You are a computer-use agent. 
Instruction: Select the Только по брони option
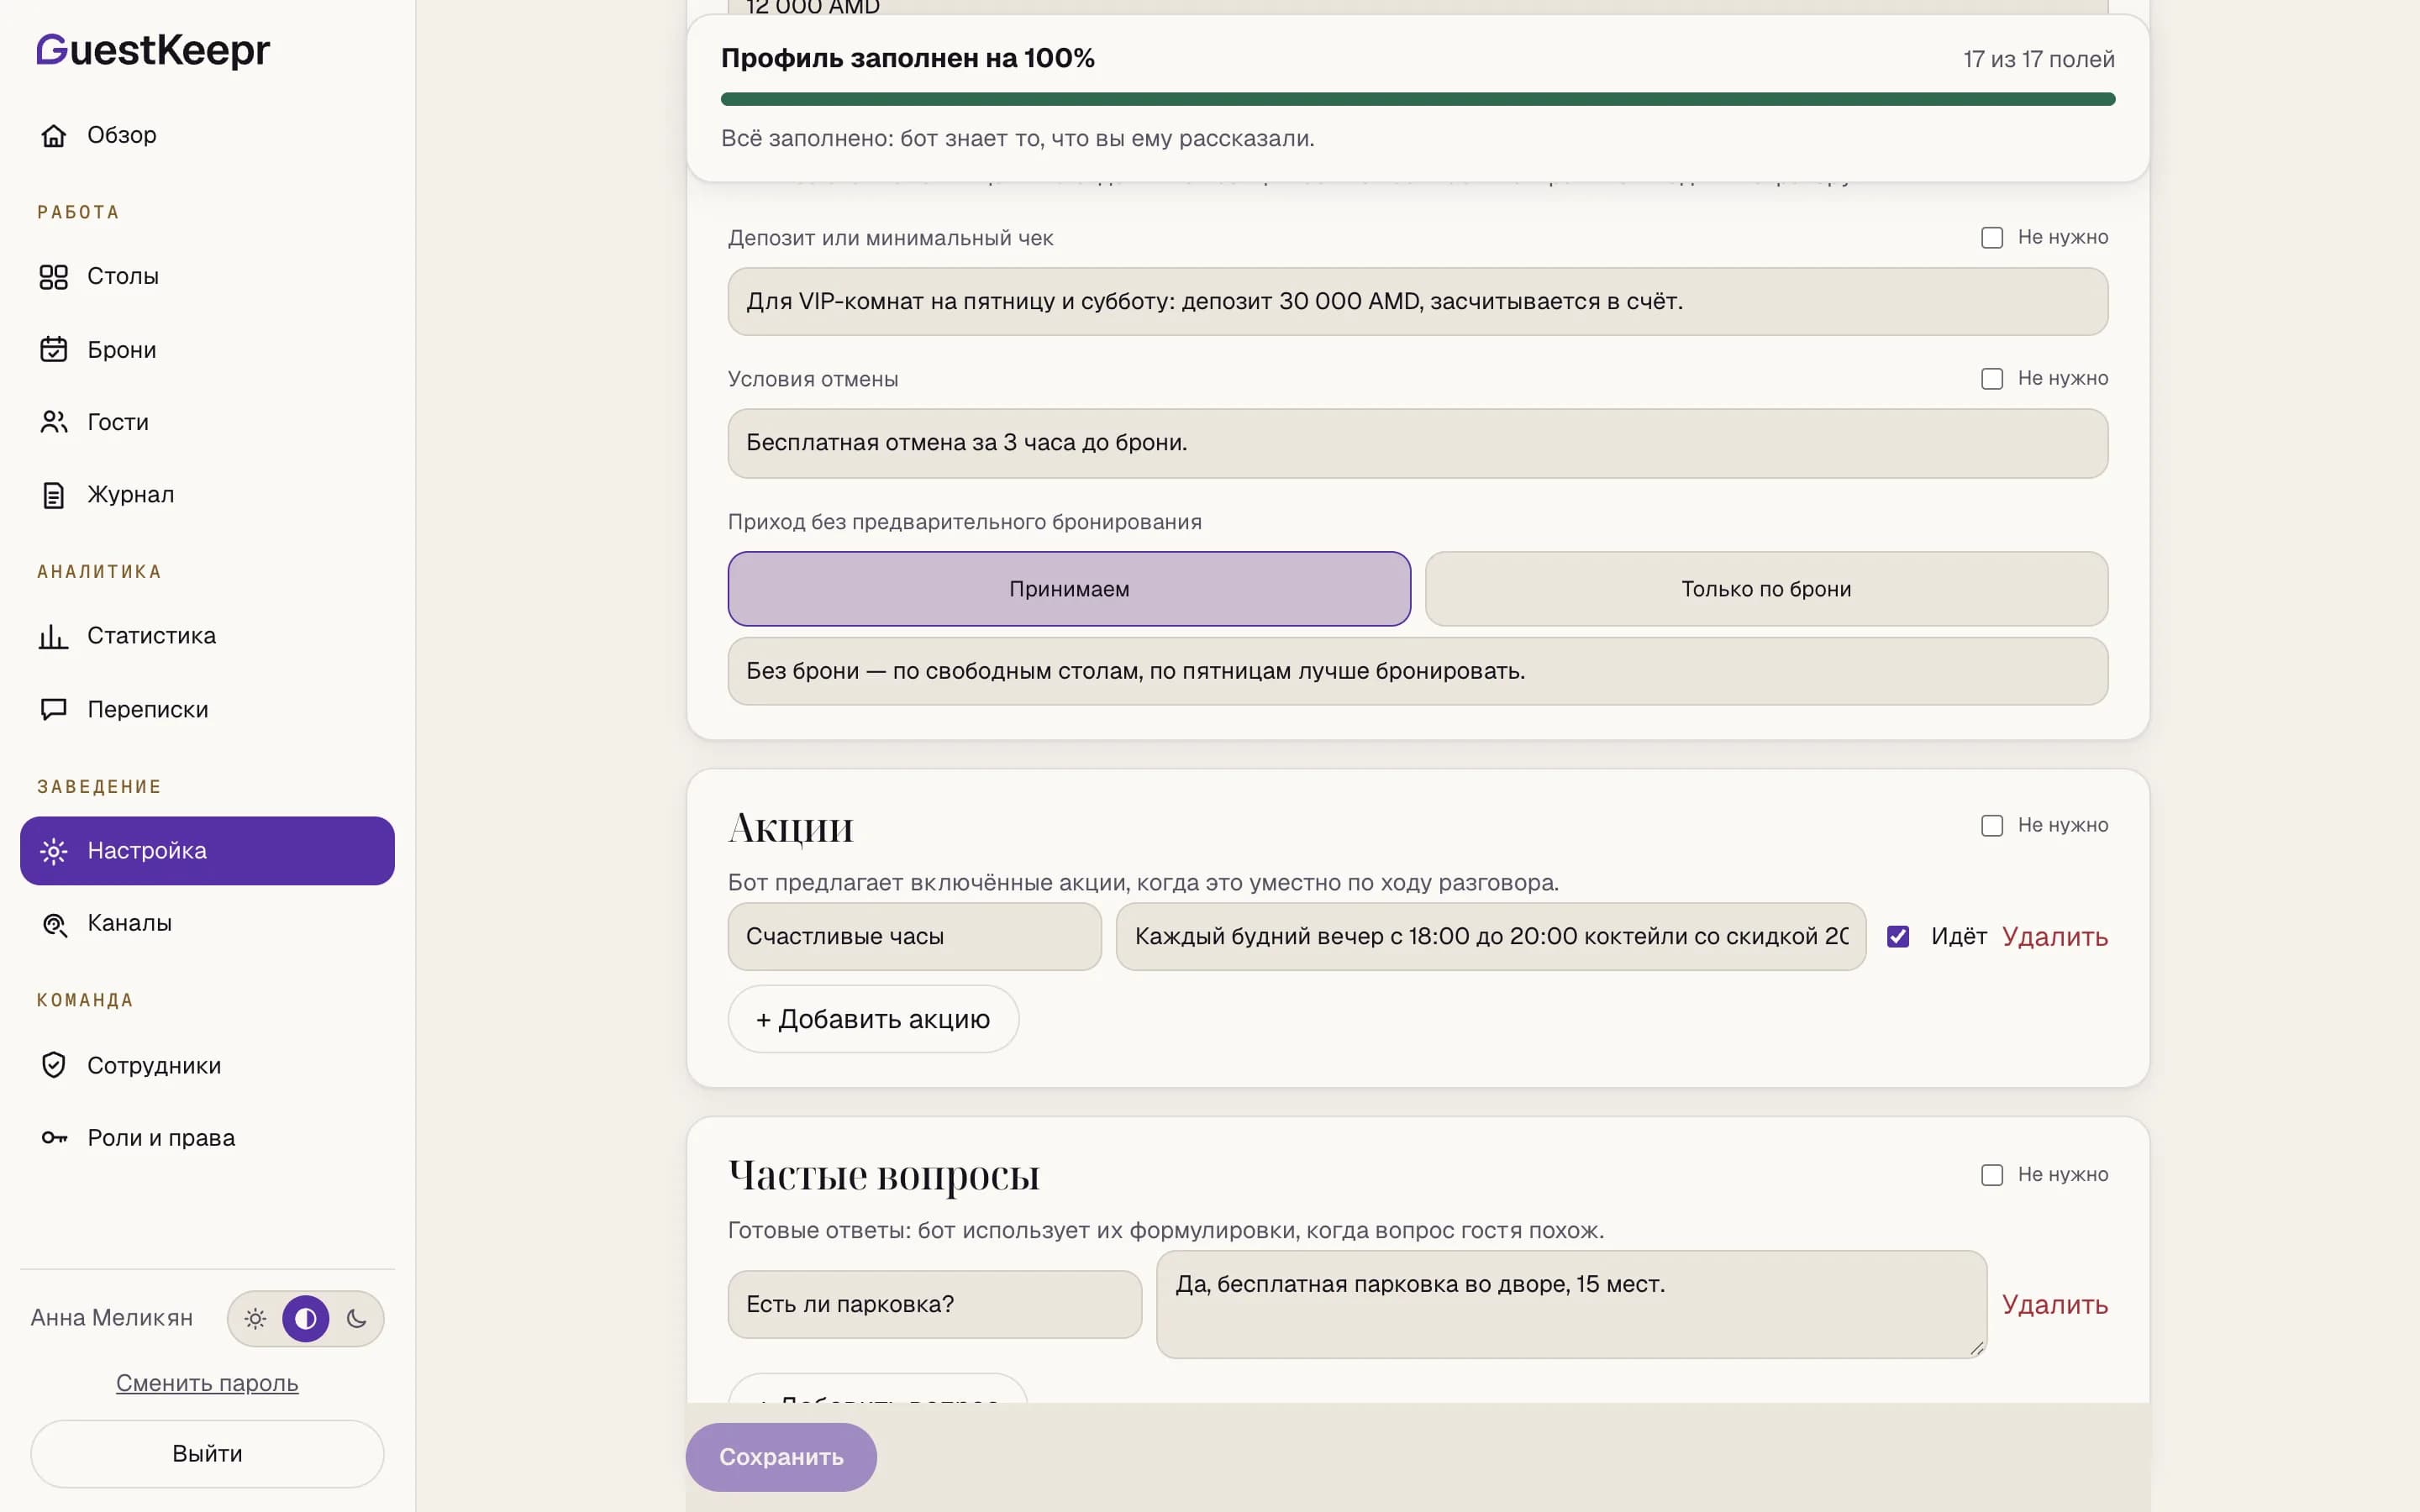(1766, 589)
